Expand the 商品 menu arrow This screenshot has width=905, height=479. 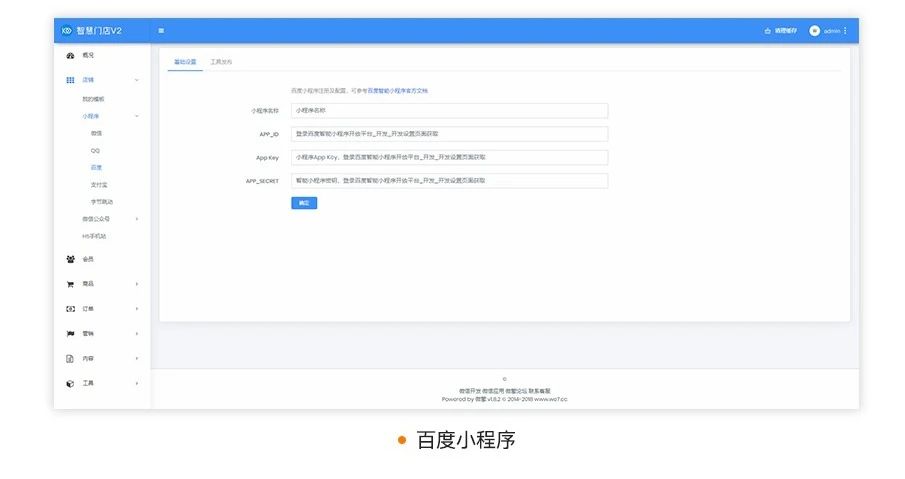click(x=137, y=284)
